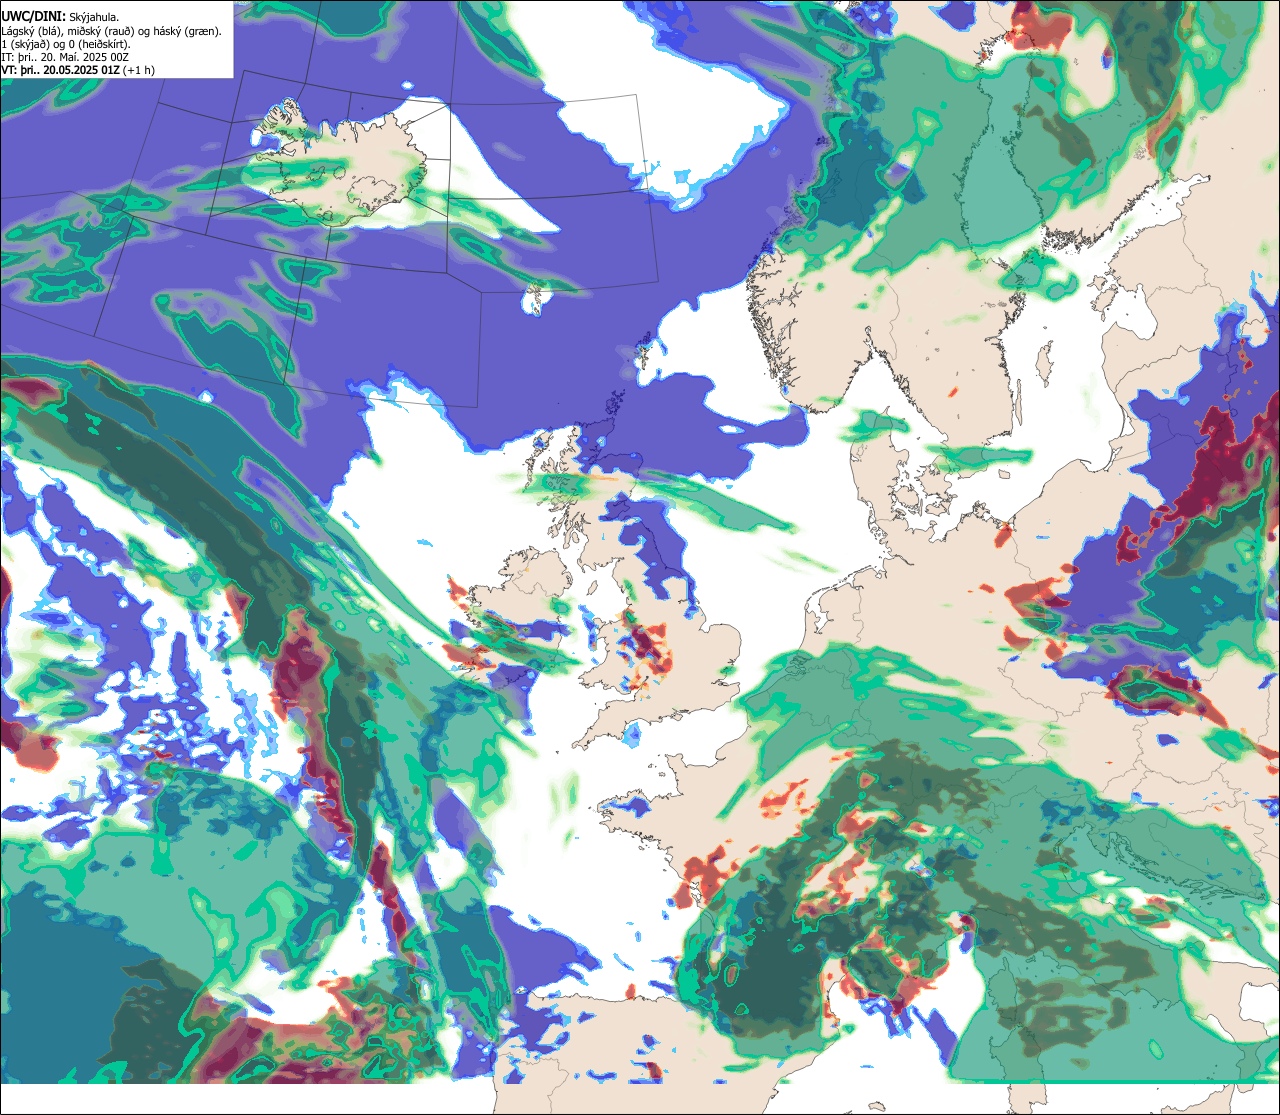Click the 'Lágský (blá), miðský (rauð)' legend line

click(x=112, y=30)
